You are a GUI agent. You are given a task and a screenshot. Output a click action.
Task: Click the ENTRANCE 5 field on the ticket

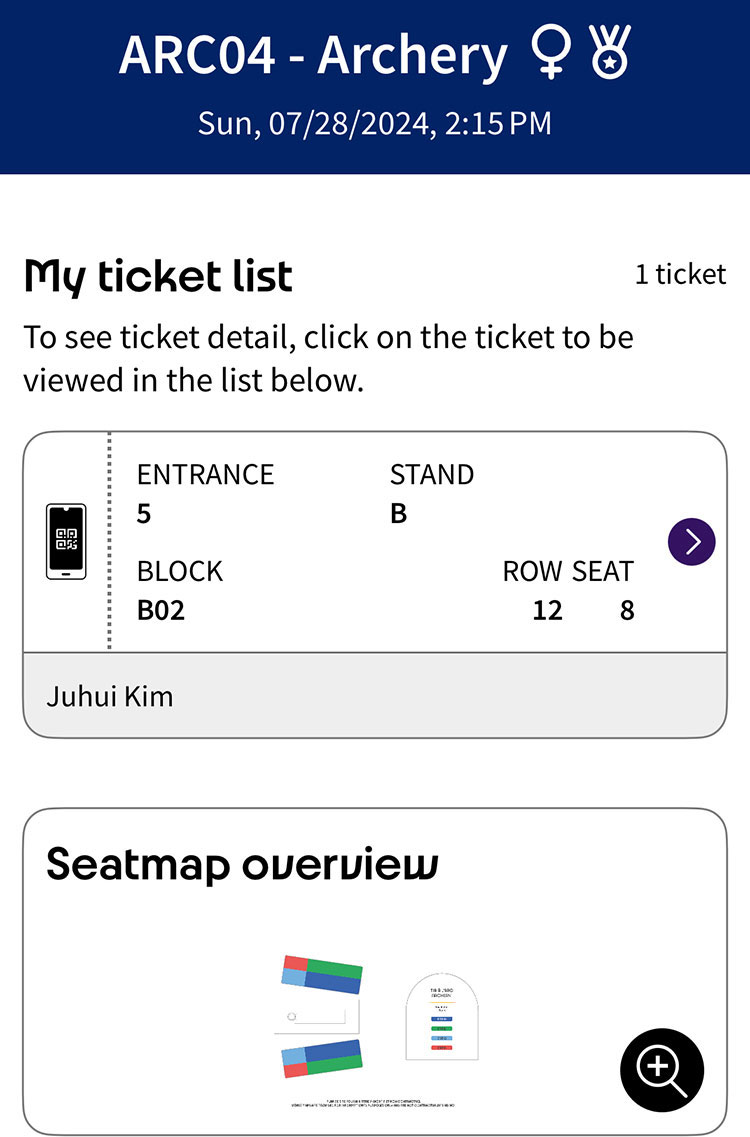point(205,493)
